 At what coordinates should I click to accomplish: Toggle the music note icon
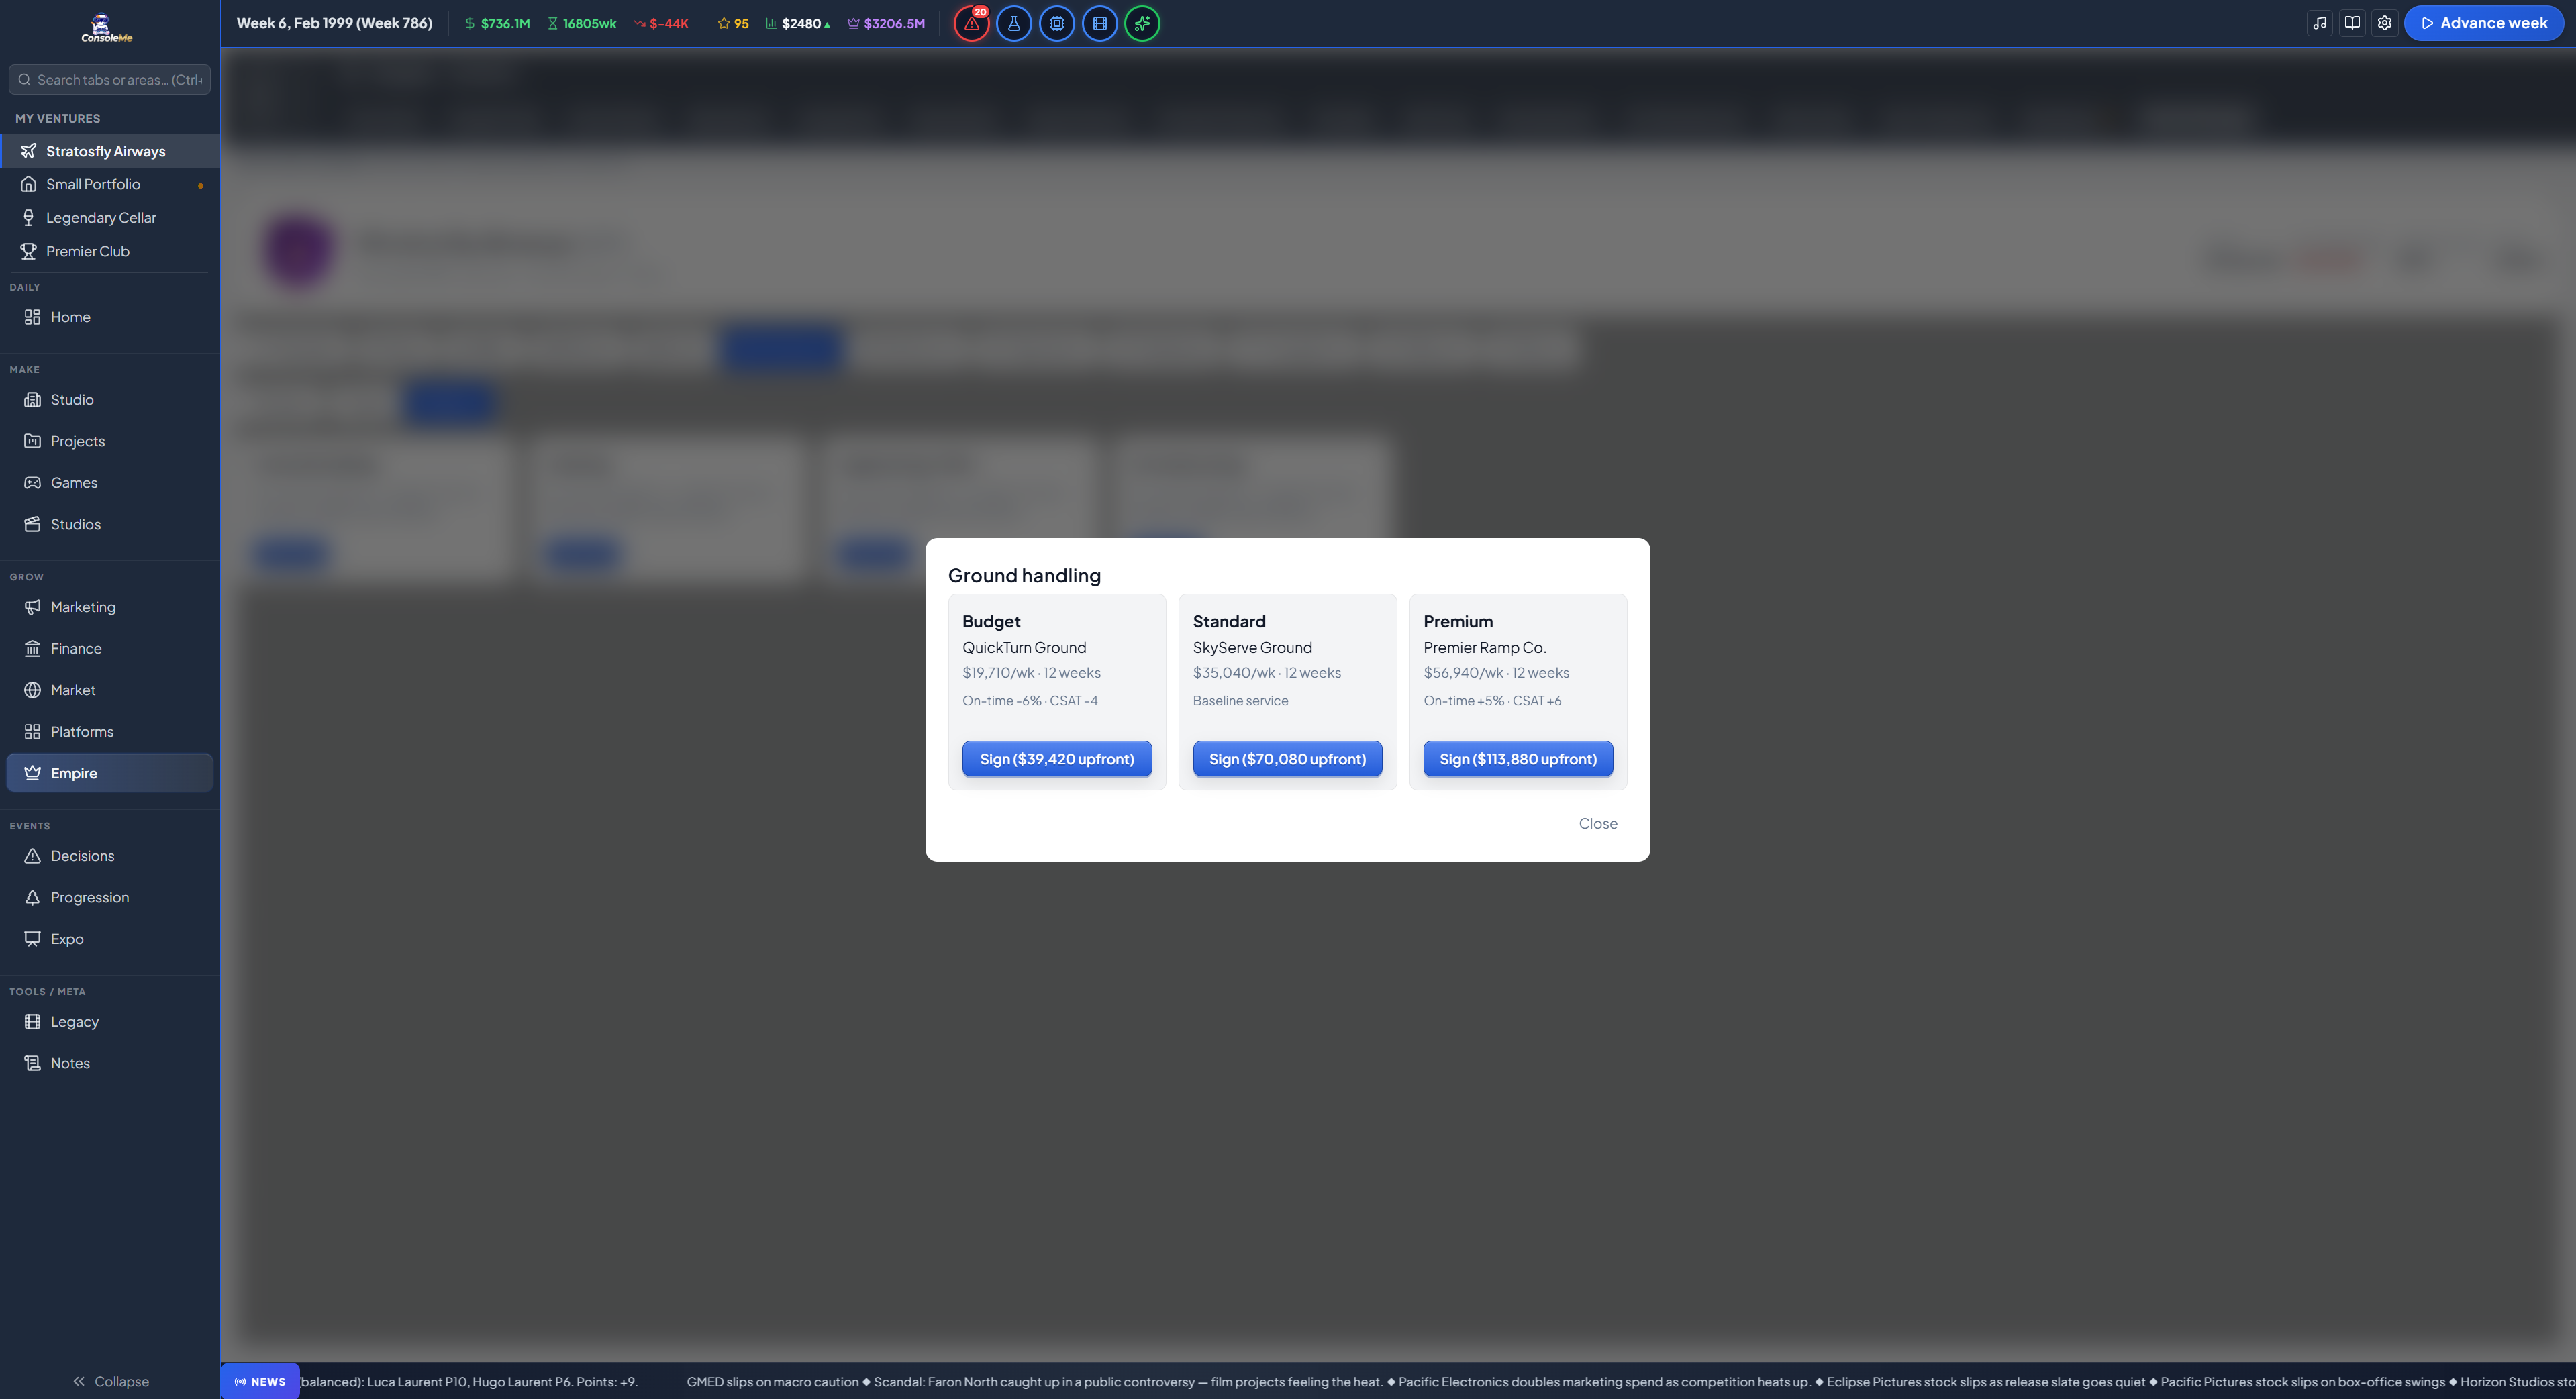coord(2320,23)
